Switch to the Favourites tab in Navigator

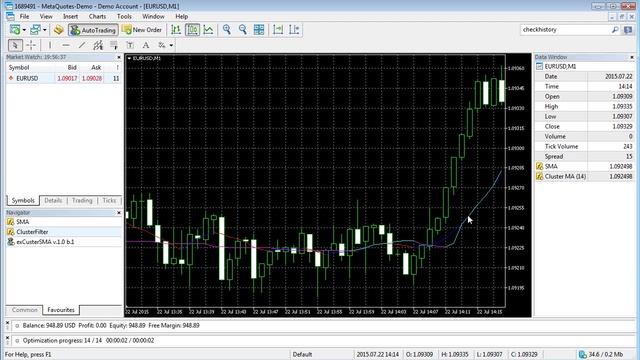pyautogui.click(x=61, y=310)
